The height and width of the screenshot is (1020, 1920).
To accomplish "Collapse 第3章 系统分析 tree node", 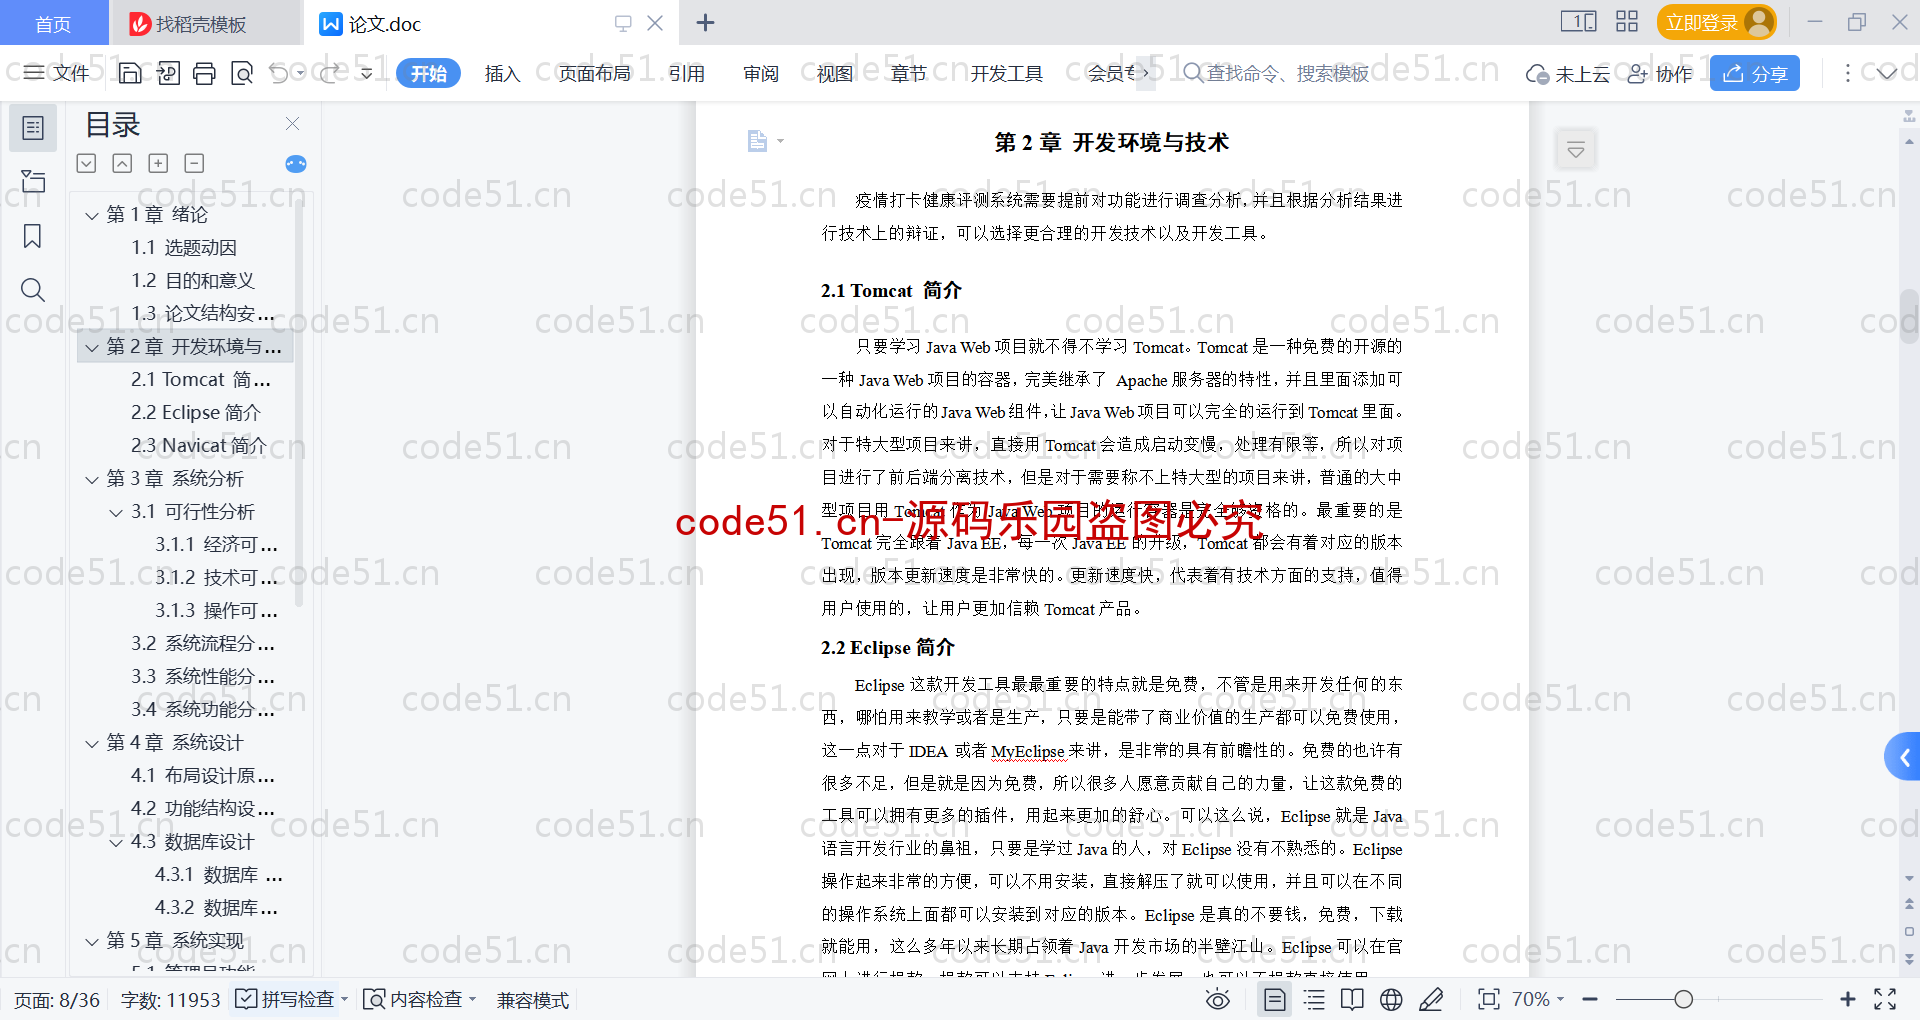I will 92,479.
